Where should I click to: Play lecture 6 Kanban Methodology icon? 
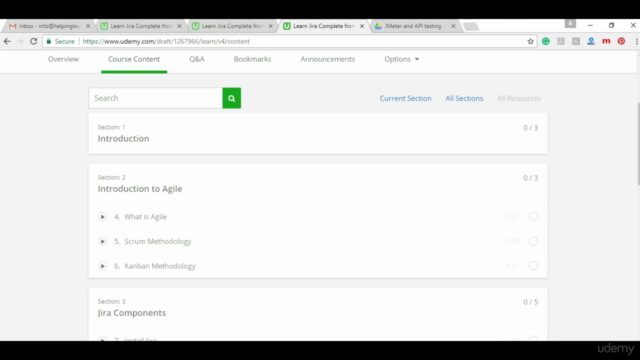pos(102,266)
